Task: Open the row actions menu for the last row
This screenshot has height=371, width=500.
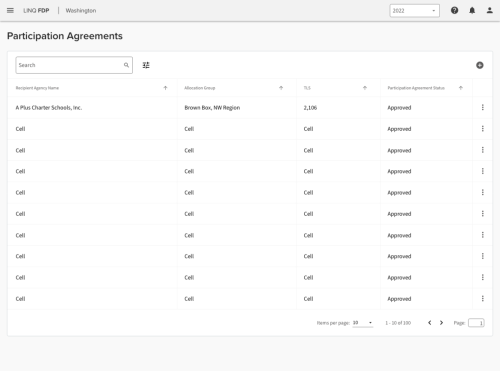Action: (482, 299)
